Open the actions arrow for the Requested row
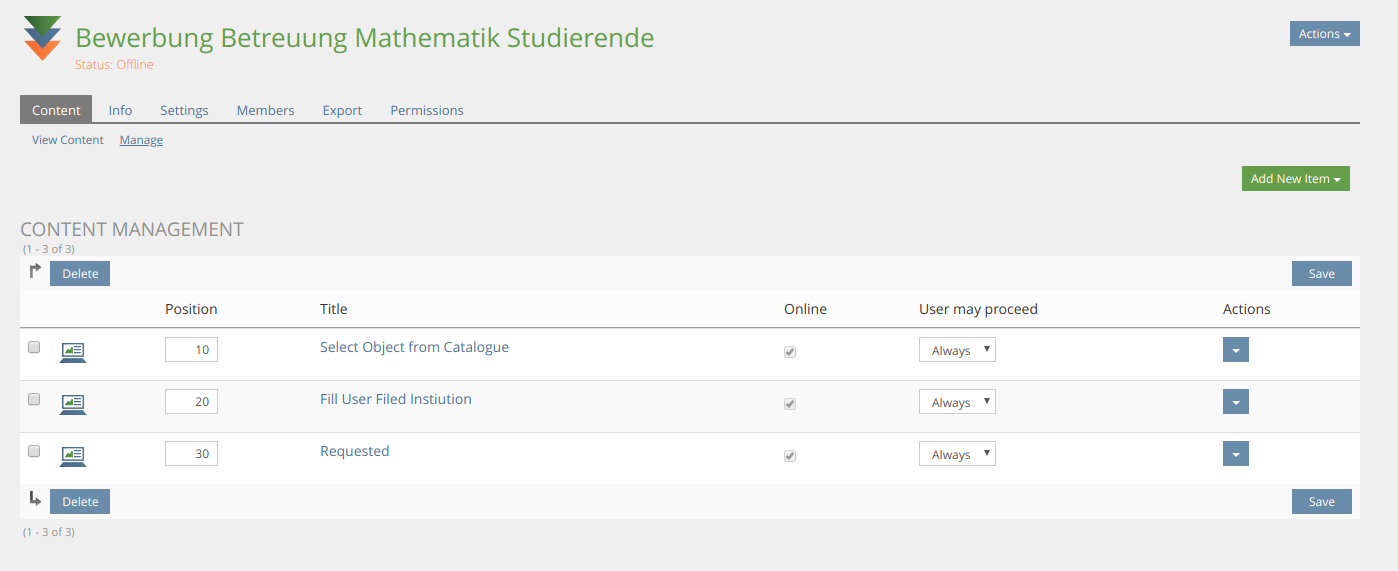Viewport: 1398px width, 571px height. tap(1235, 454)
